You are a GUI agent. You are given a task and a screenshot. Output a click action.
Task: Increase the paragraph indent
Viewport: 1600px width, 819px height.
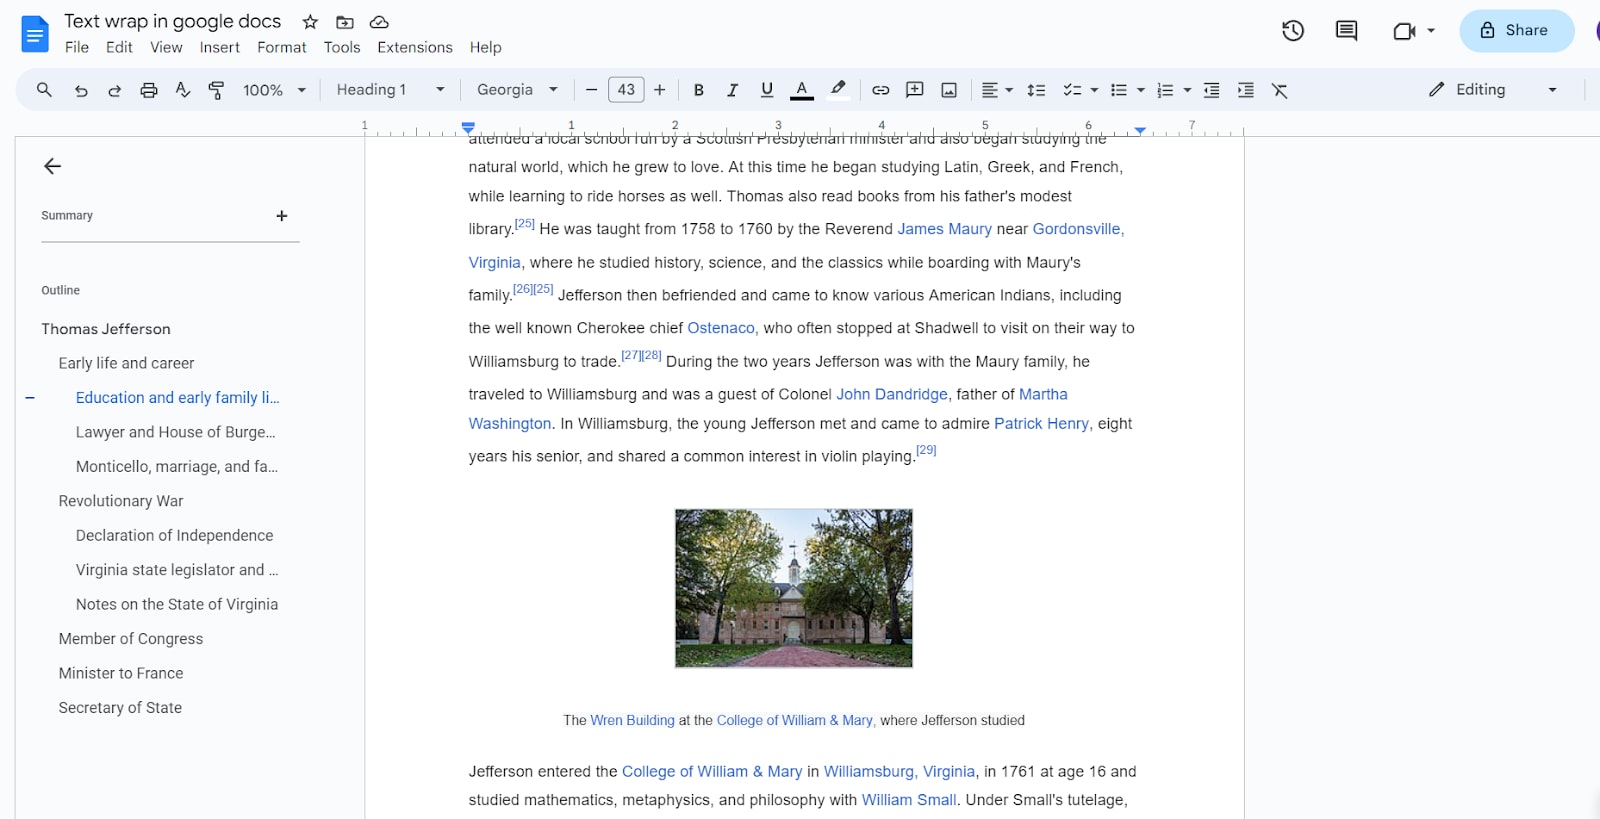tap(1246, 90)
